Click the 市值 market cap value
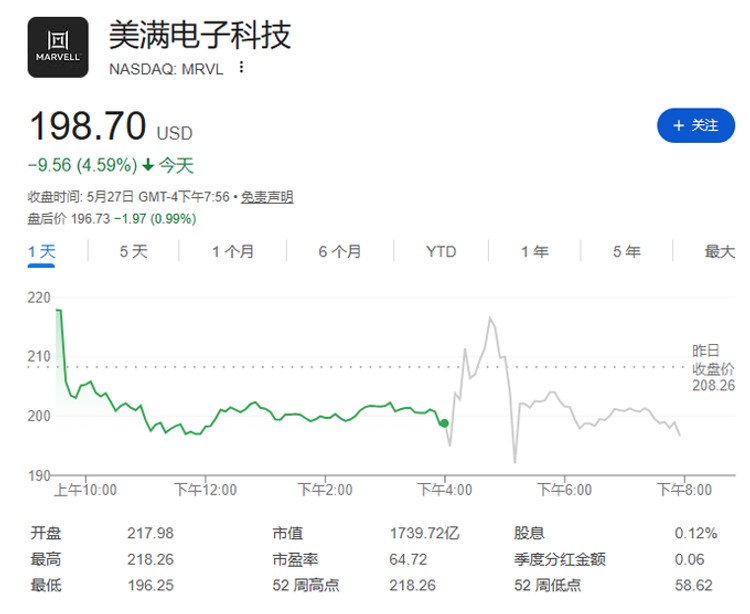Image resolution: width=750 pixels, height=614 pixels. [x=424, y=533]
